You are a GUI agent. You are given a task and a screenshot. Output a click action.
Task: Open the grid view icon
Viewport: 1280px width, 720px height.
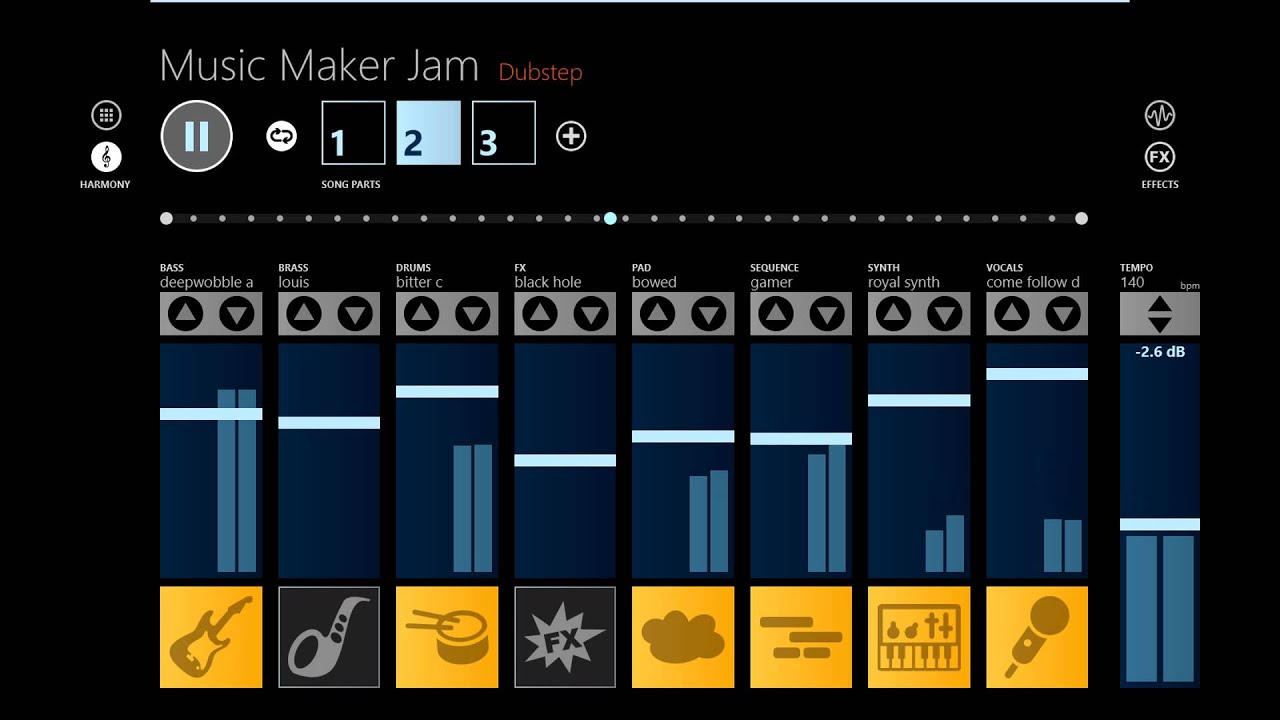click(106, 115)
